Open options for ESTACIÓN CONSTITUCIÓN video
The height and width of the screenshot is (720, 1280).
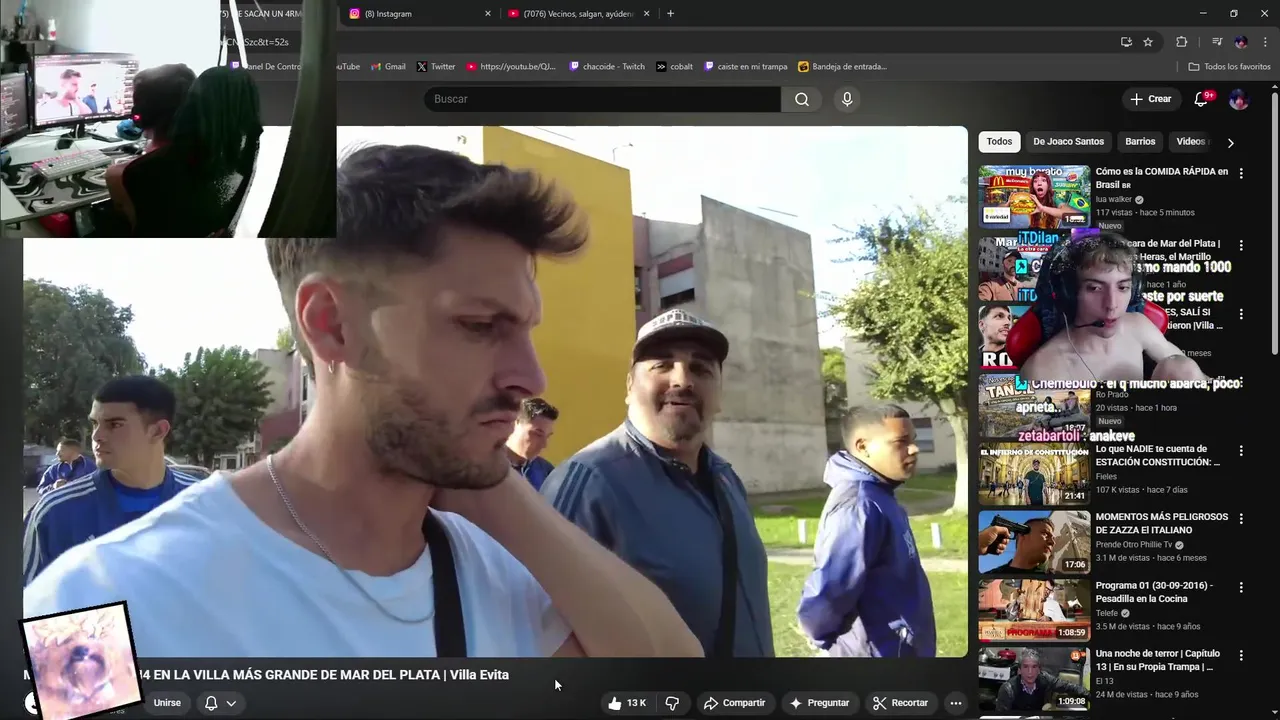click(1241, 451)
